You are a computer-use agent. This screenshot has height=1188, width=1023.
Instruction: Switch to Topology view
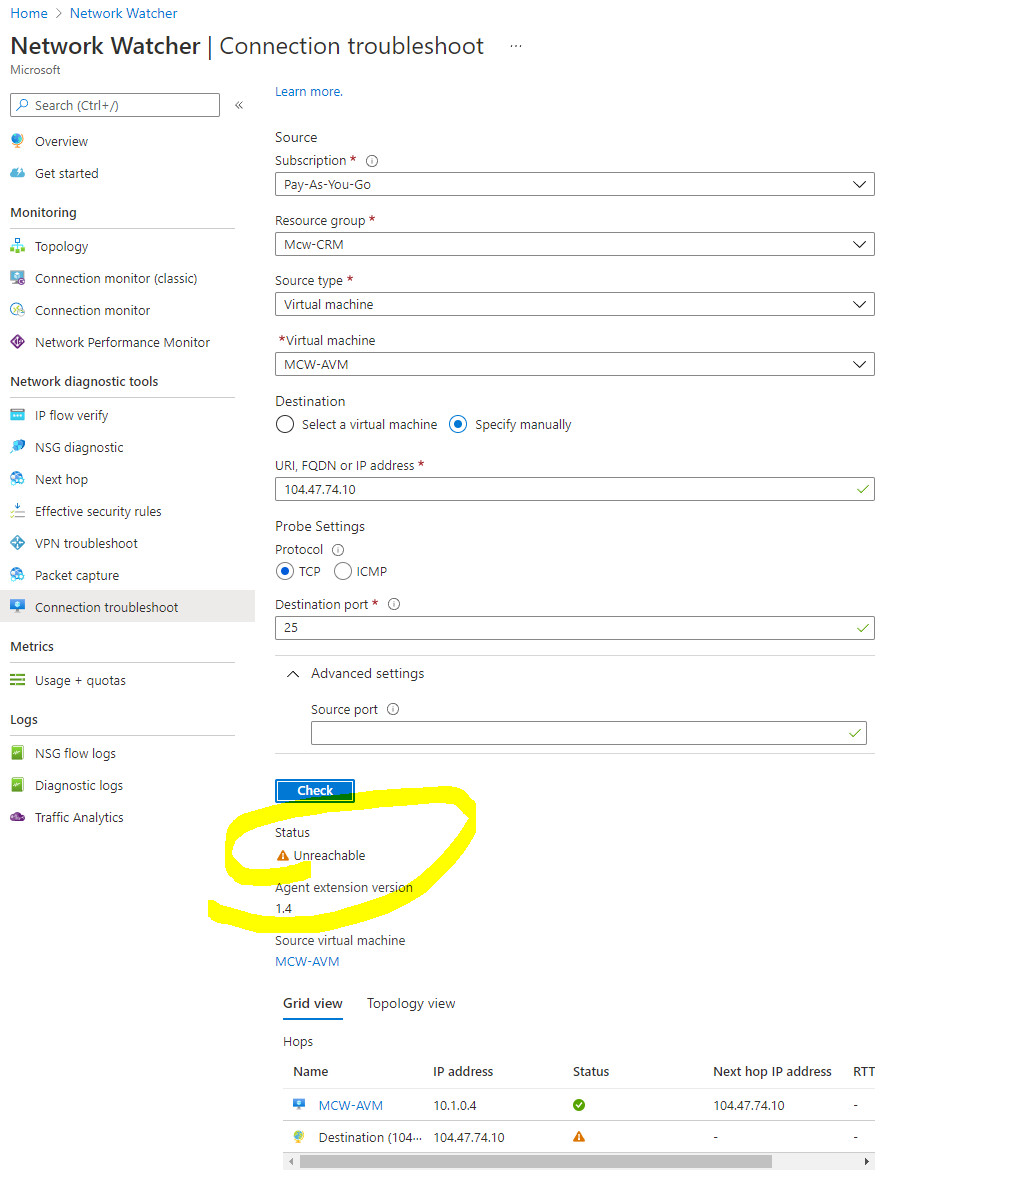[x=410, y=1003]
